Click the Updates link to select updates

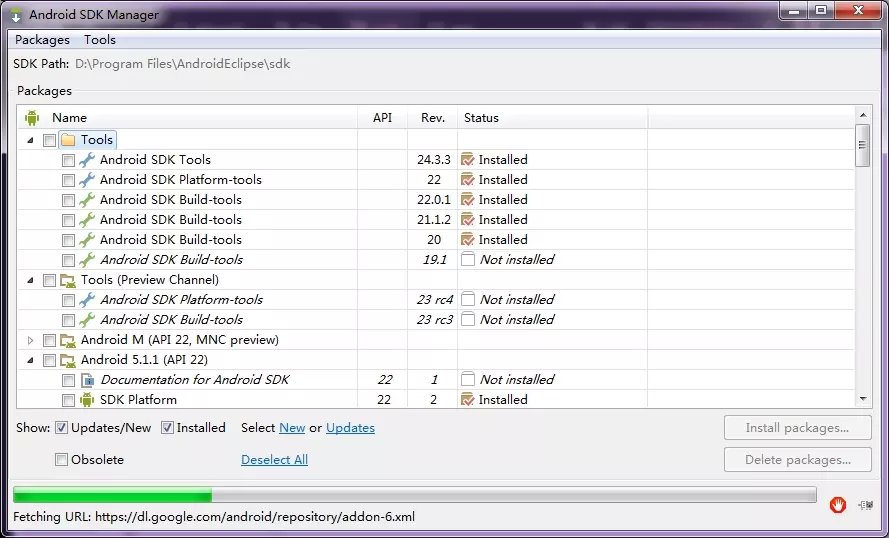(x=350, y=428)
